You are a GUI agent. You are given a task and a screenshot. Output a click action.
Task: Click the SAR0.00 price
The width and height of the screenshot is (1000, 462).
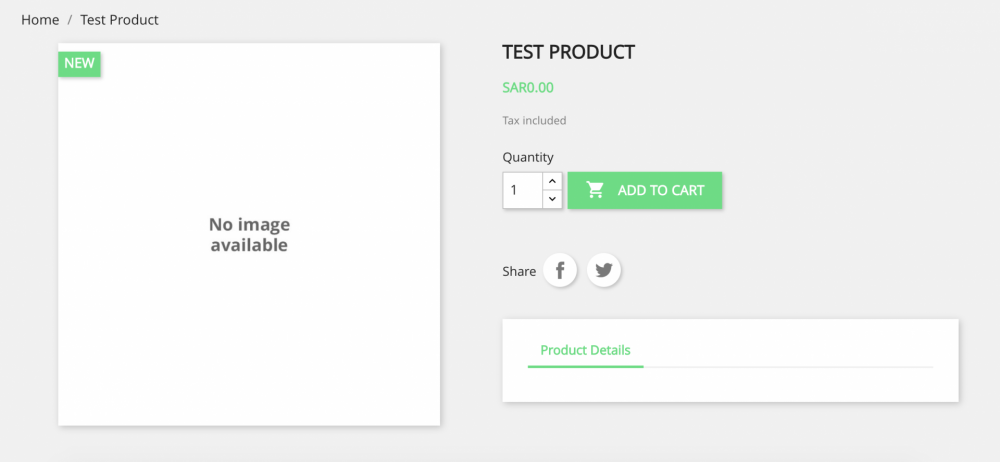pos(528,88)
